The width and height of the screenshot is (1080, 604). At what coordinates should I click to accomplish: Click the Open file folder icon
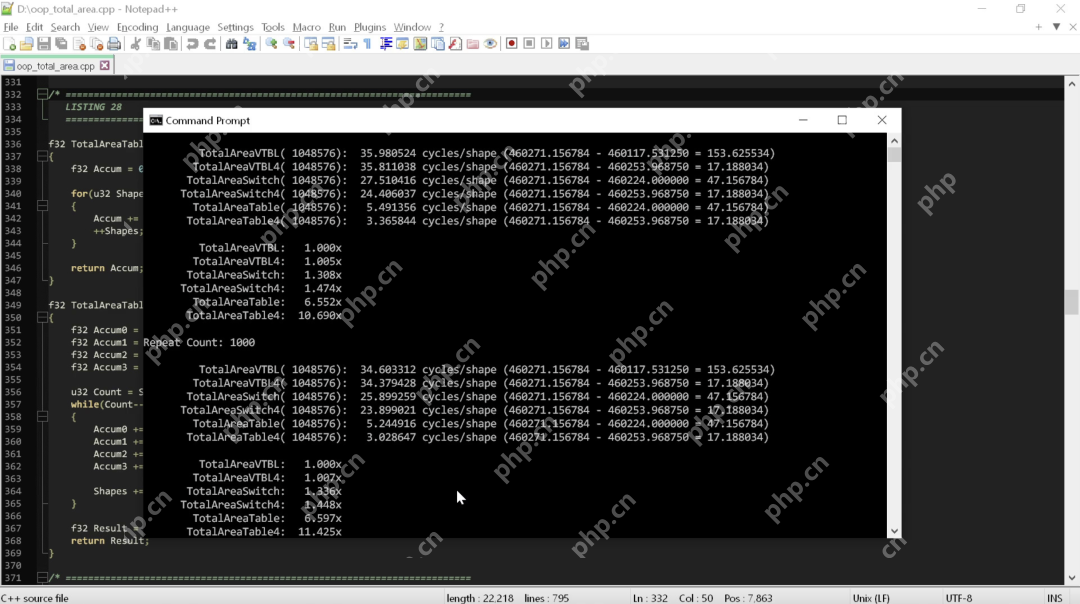(x=27, y=44)
